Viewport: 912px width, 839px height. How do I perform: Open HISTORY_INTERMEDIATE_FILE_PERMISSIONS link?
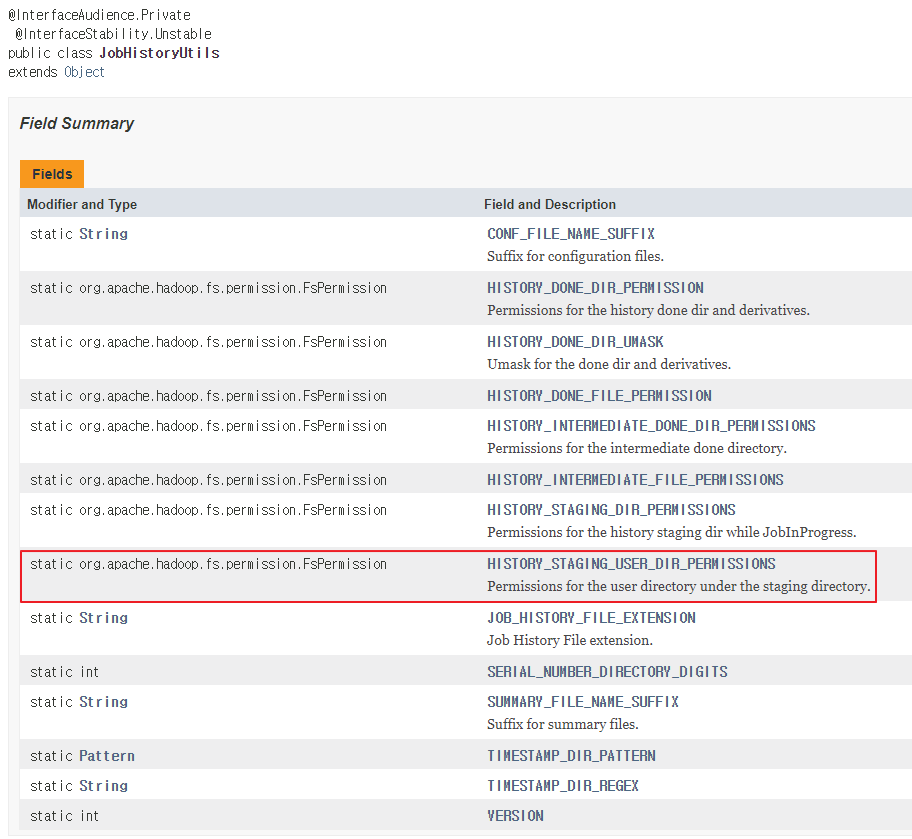[x=635, y=480]
